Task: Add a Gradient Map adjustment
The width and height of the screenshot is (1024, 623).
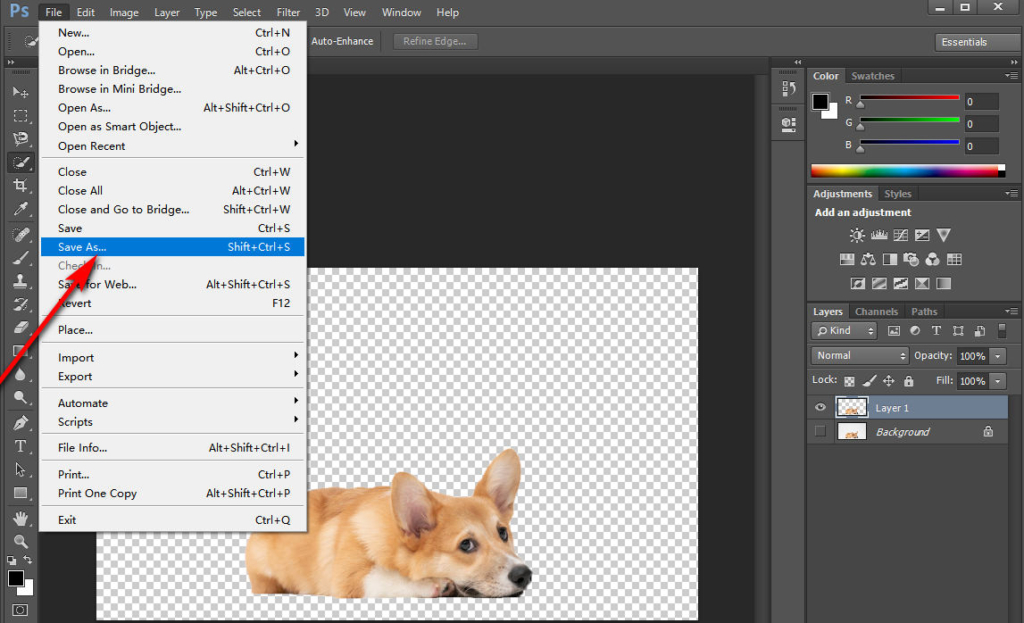Action: 922,284
